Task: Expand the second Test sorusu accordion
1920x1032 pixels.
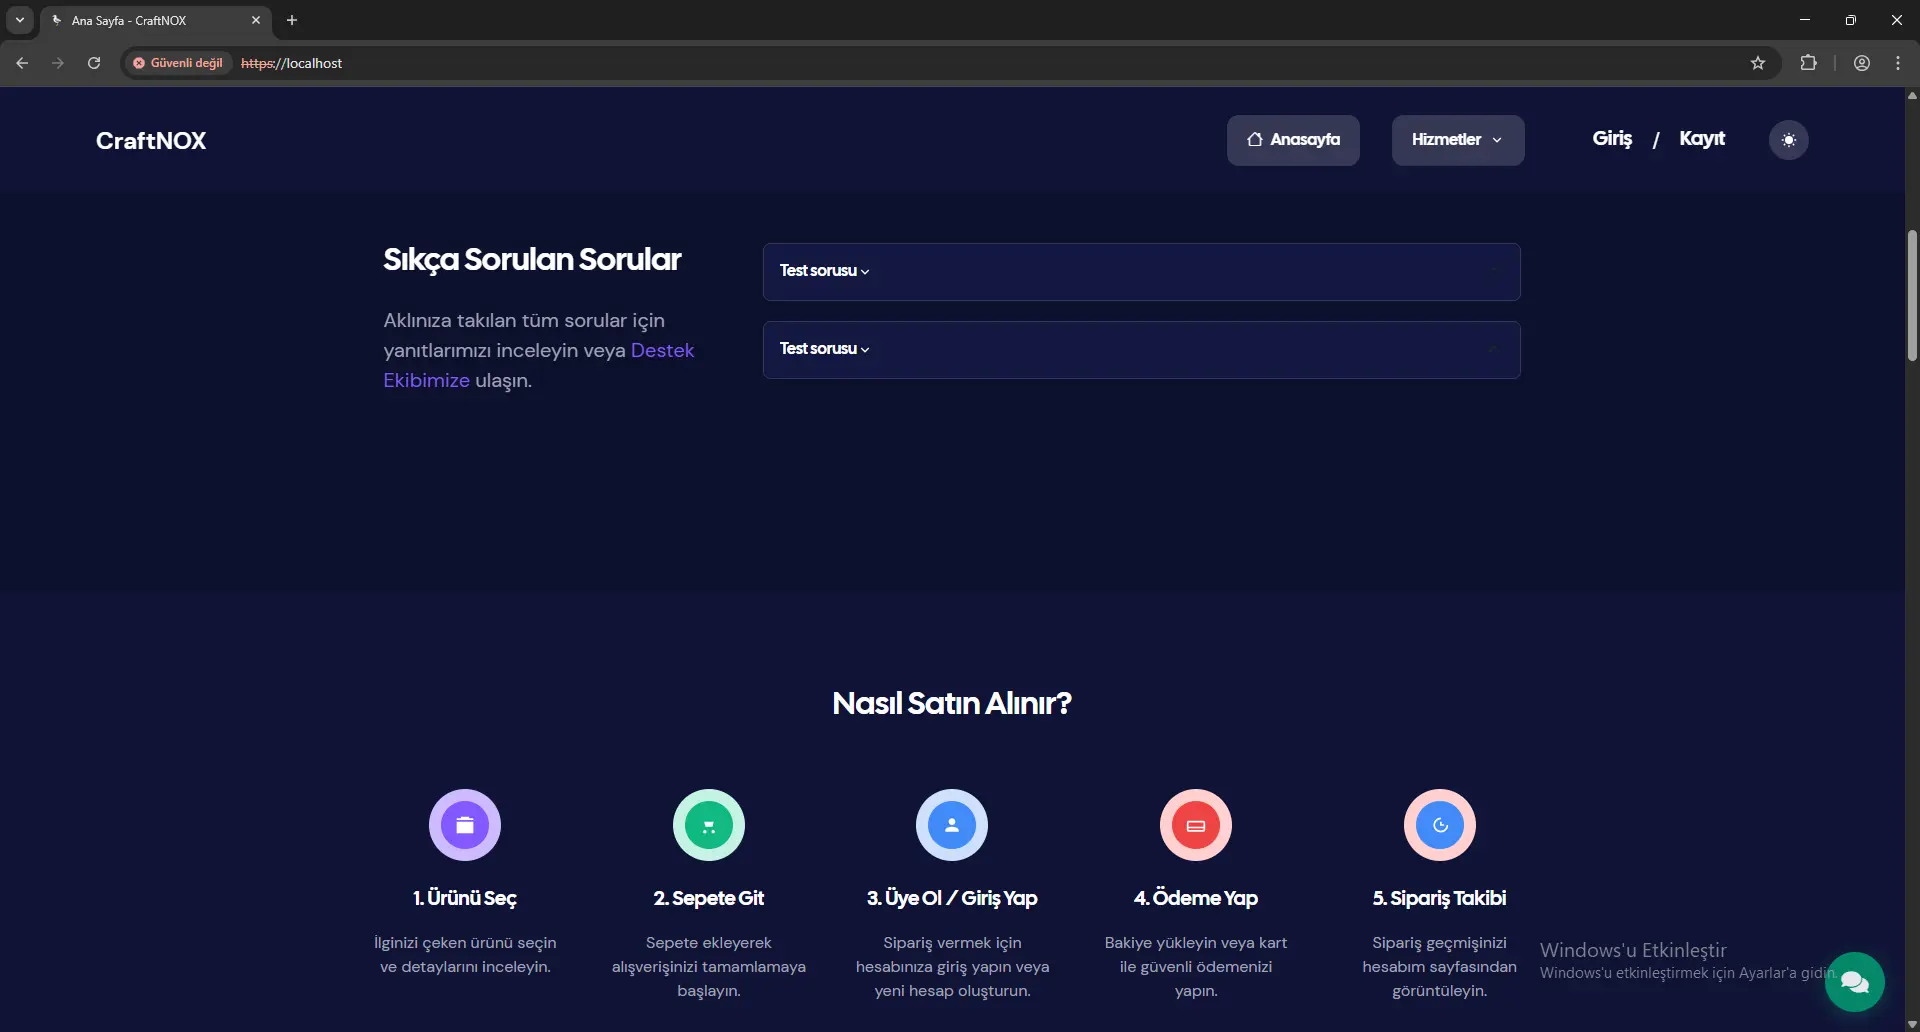Action: coord(1142,350)
